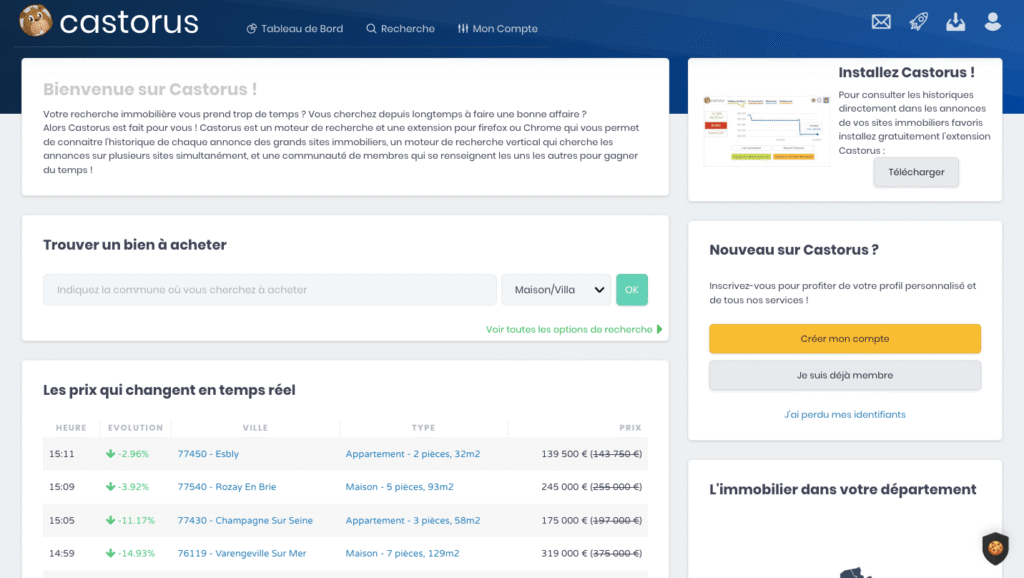
Task: Click the download extension tray icon
Action: tap(955, 22)
